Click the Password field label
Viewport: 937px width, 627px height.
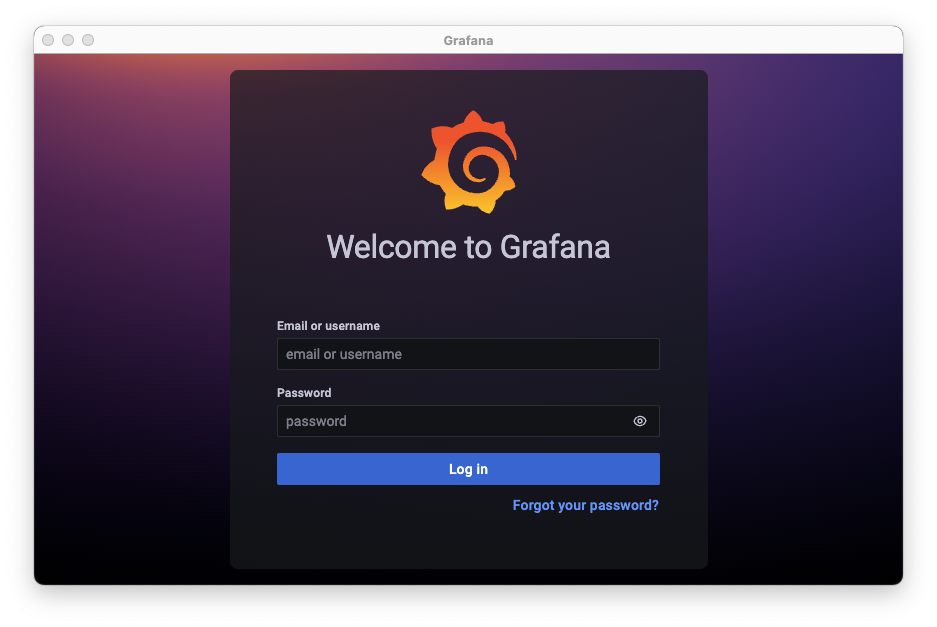tap(304, 393)
